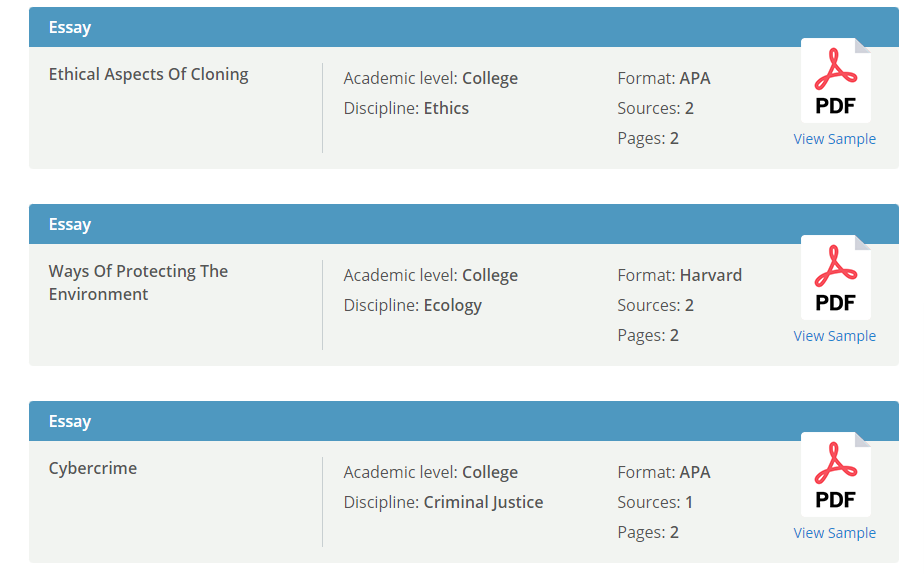Click Sources: 1 in the Cybercrime card
924x574 pixels.
point(655,502)
